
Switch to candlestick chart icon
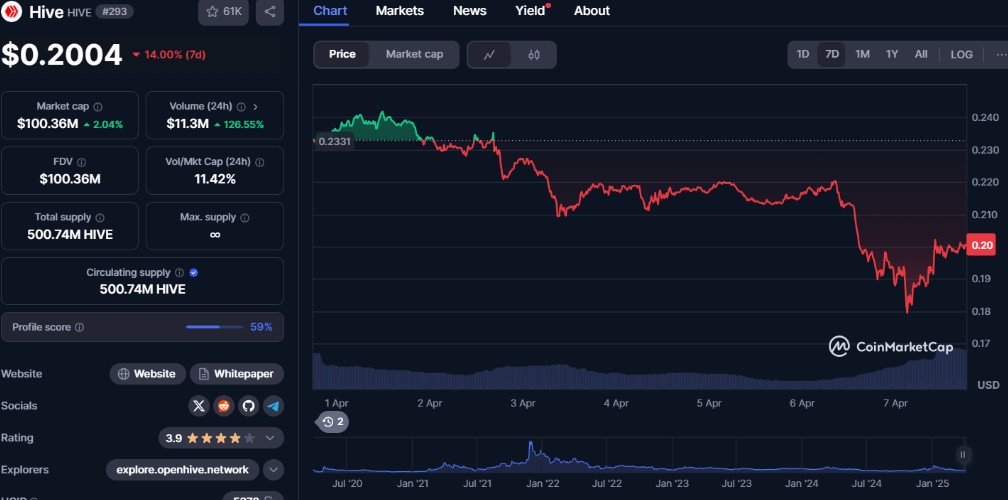pyautogui.click(x=534, y=55)
